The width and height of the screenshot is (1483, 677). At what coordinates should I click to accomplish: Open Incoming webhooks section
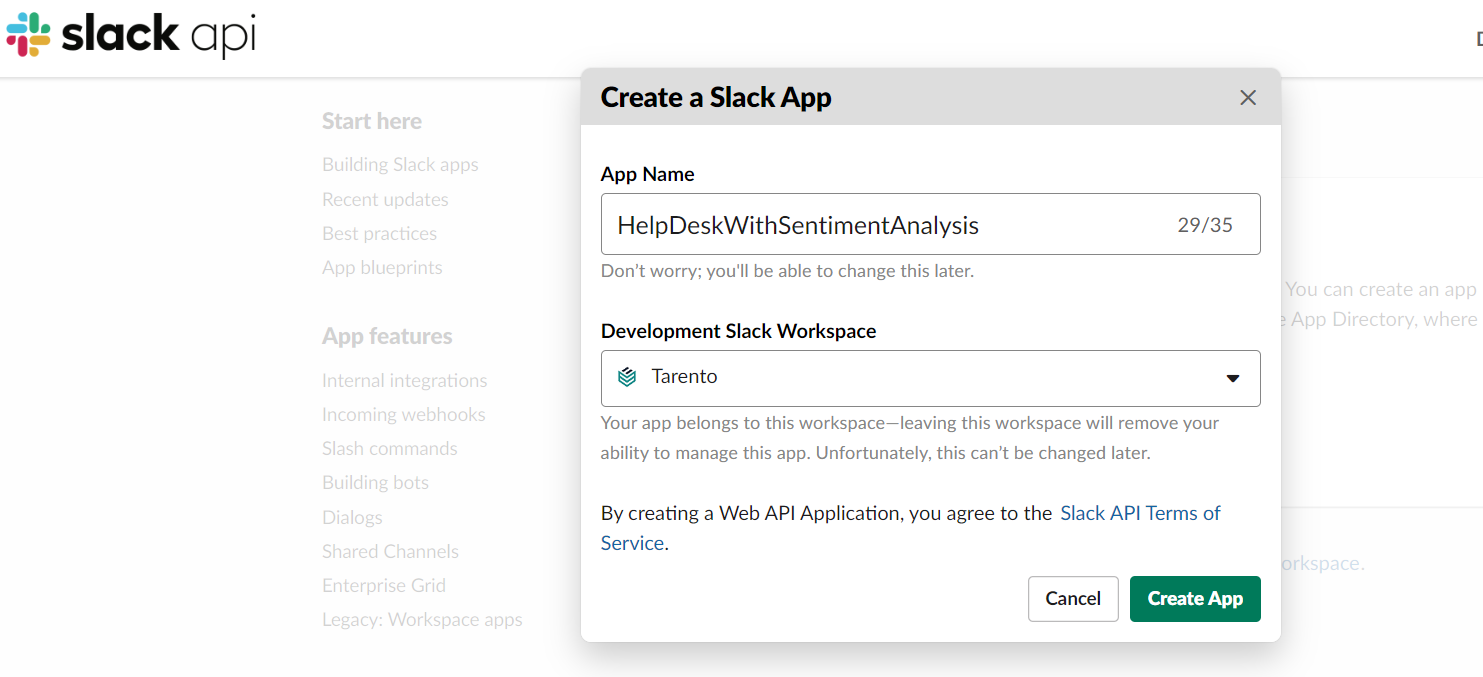point(403,414)
